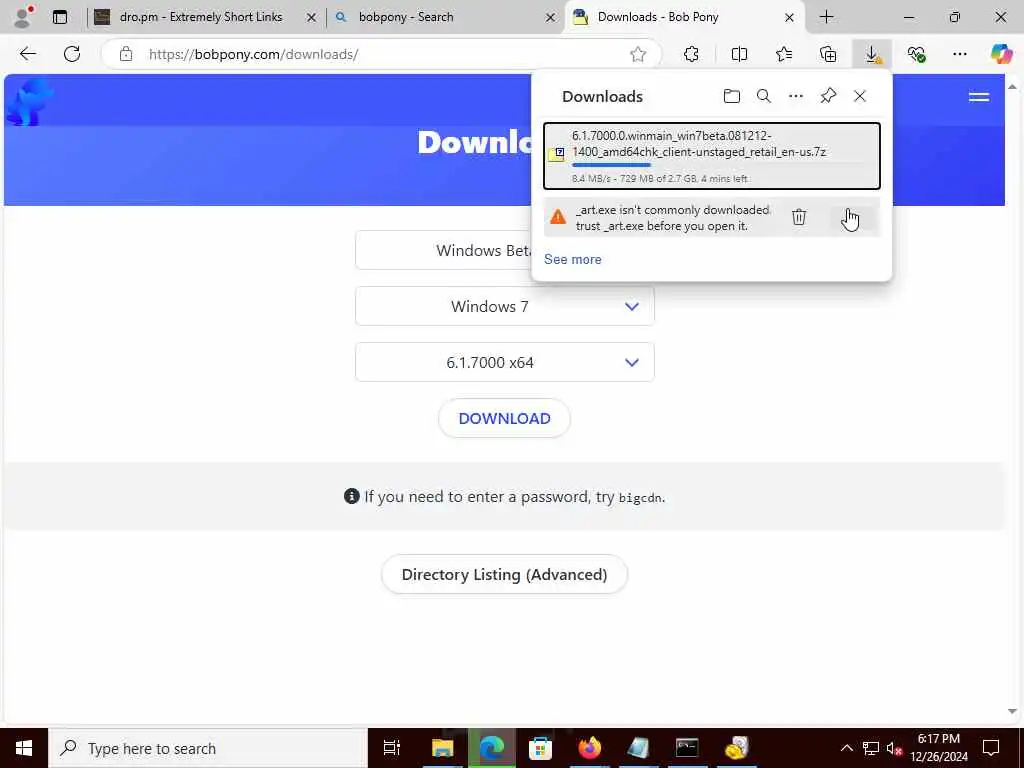Image resolution: width=1024 pixels, height=768 pixels.
Task: Open Collections icon in toolbar
Action: click(x=828, y=54)
